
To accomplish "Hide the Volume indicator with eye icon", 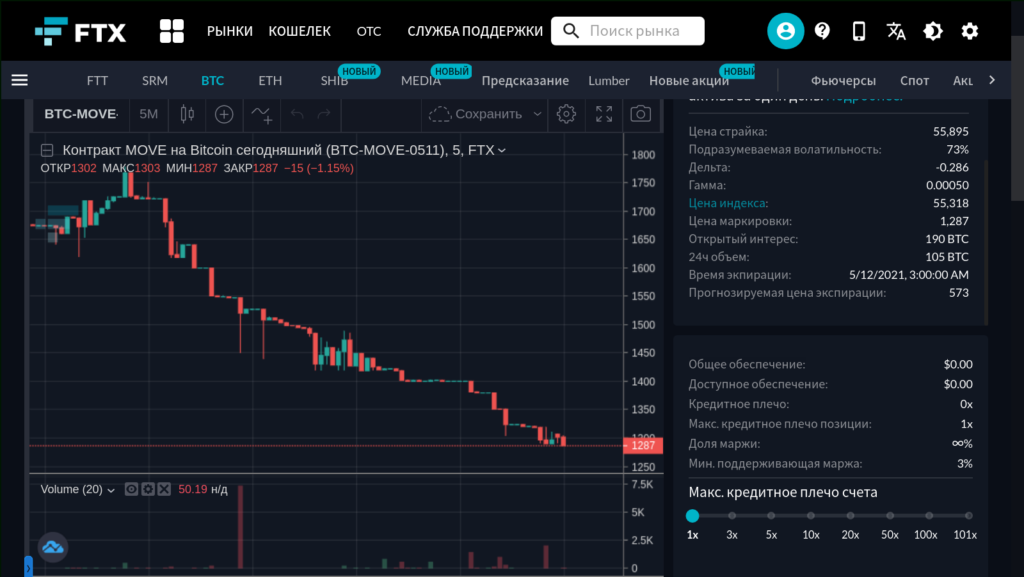I will coord(131,489).
